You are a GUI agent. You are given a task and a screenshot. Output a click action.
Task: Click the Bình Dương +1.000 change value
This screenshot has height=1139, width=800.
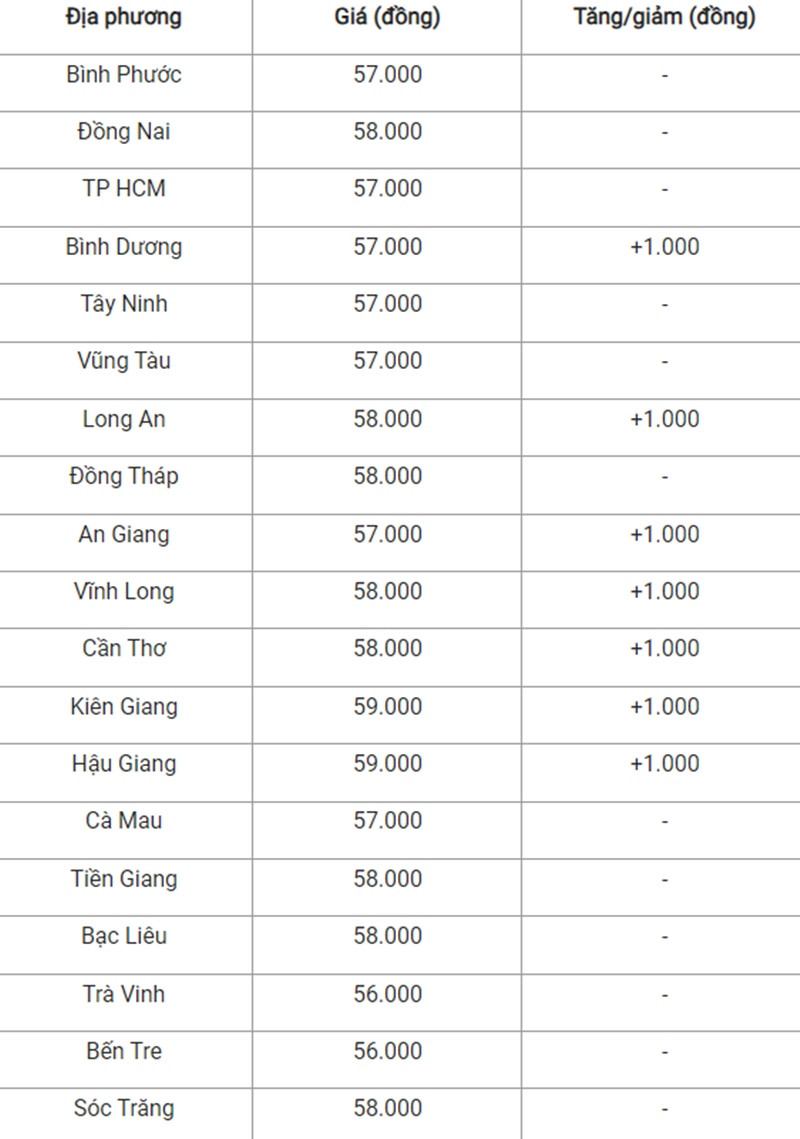664,247
